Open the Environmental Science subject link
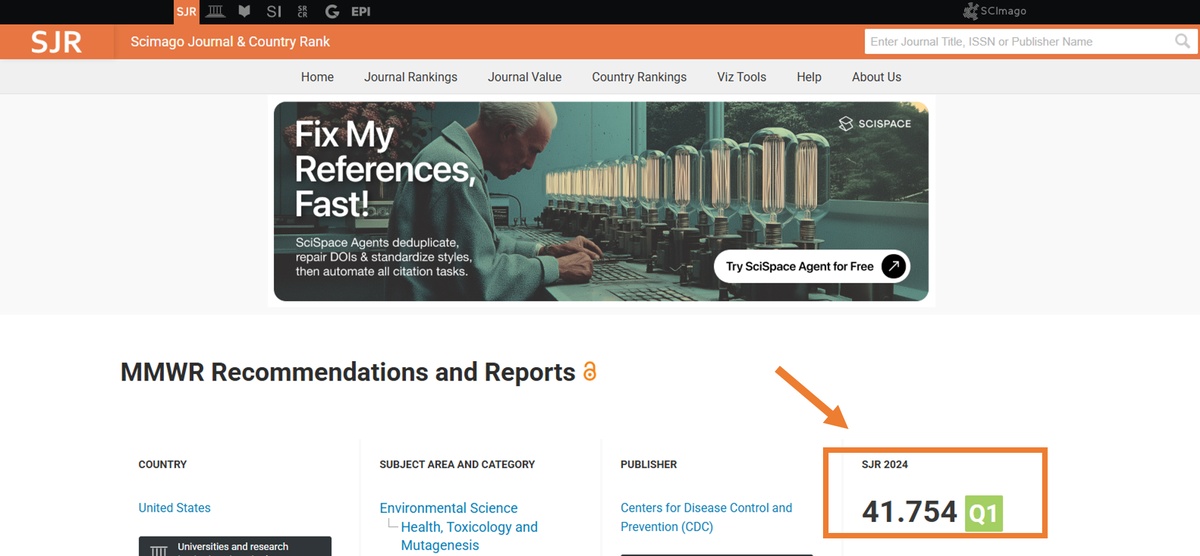 tap(449, 508)
